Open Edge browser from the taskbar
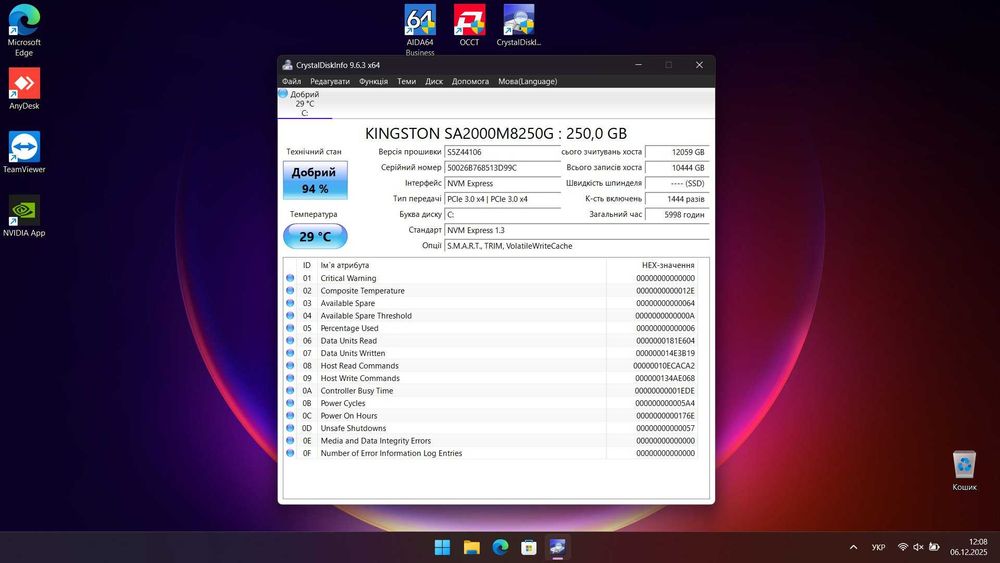 [500, 547]
